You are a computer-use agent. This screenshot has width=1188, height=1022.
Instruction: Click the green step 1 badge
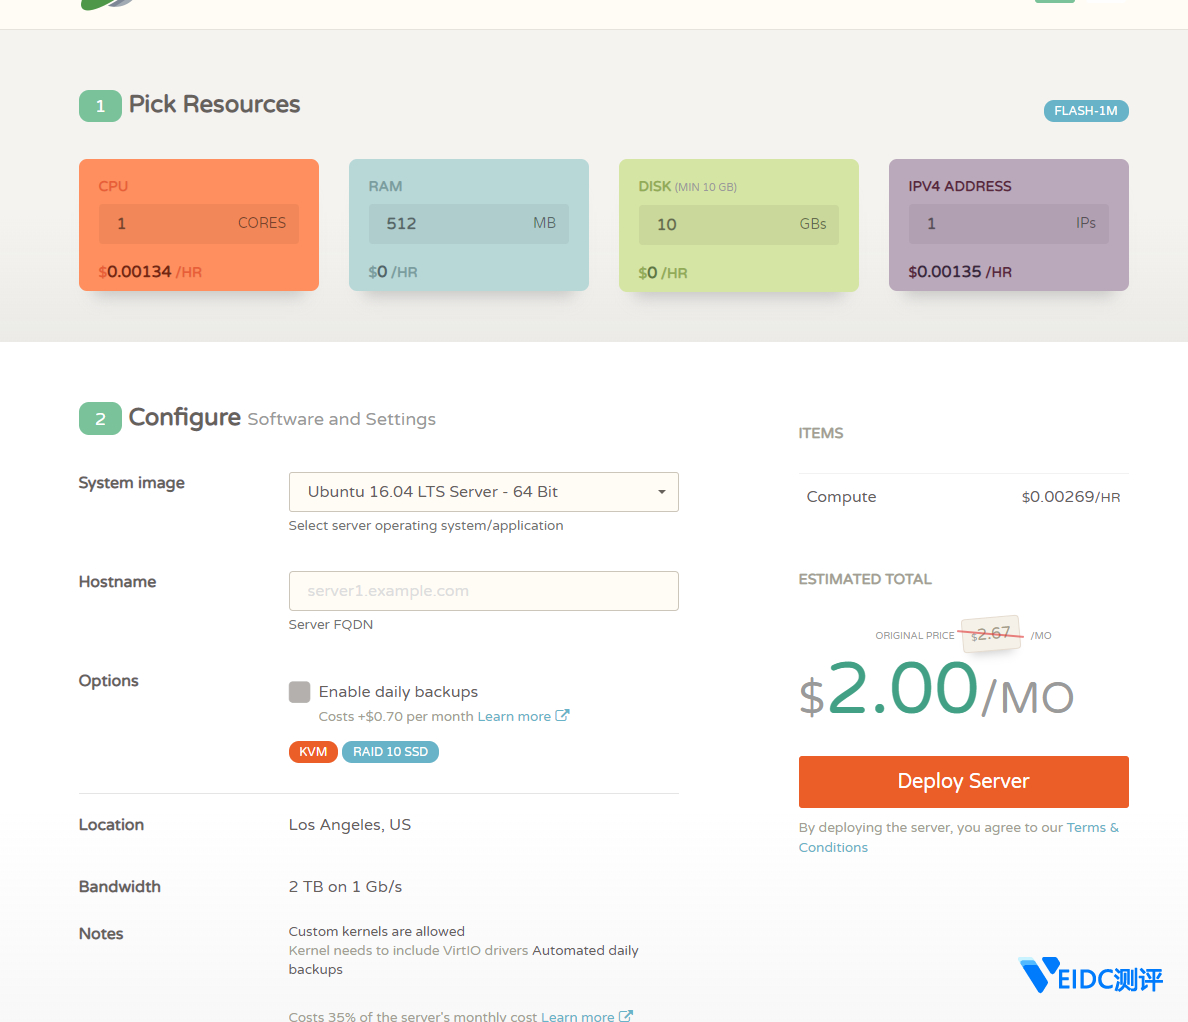tap(100, 106)
